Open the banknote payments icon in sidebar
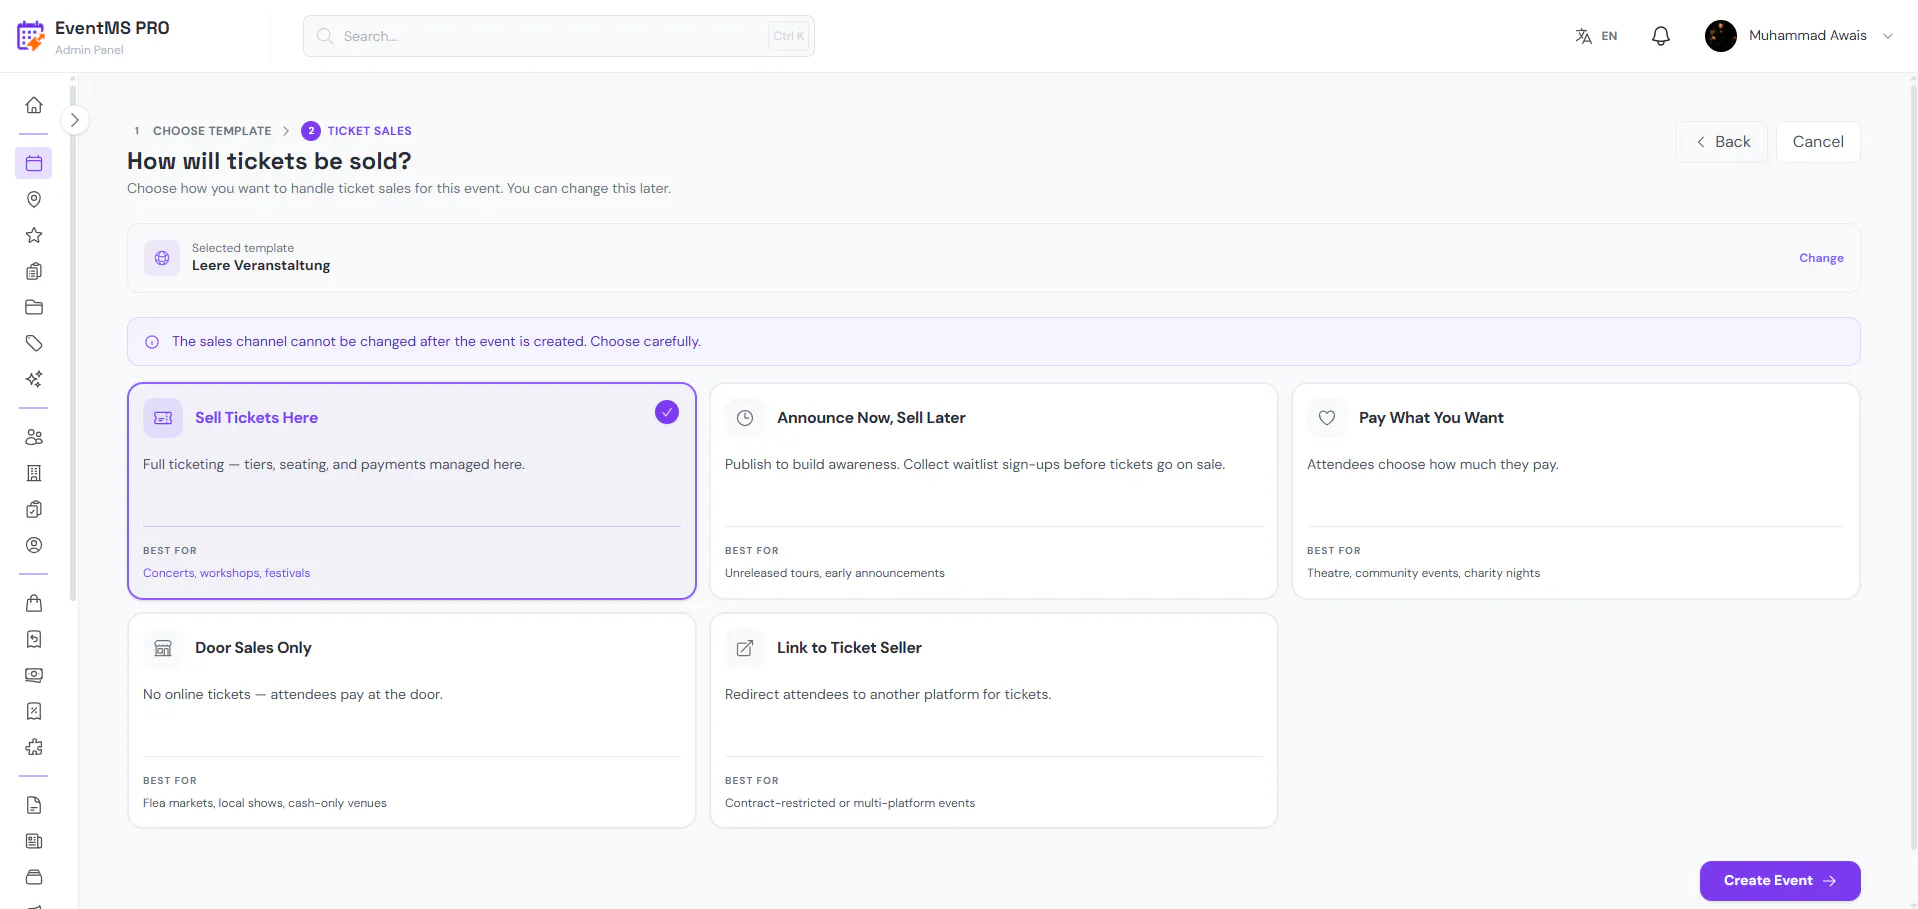This screenshot has width=1918, height=909. 34,675
